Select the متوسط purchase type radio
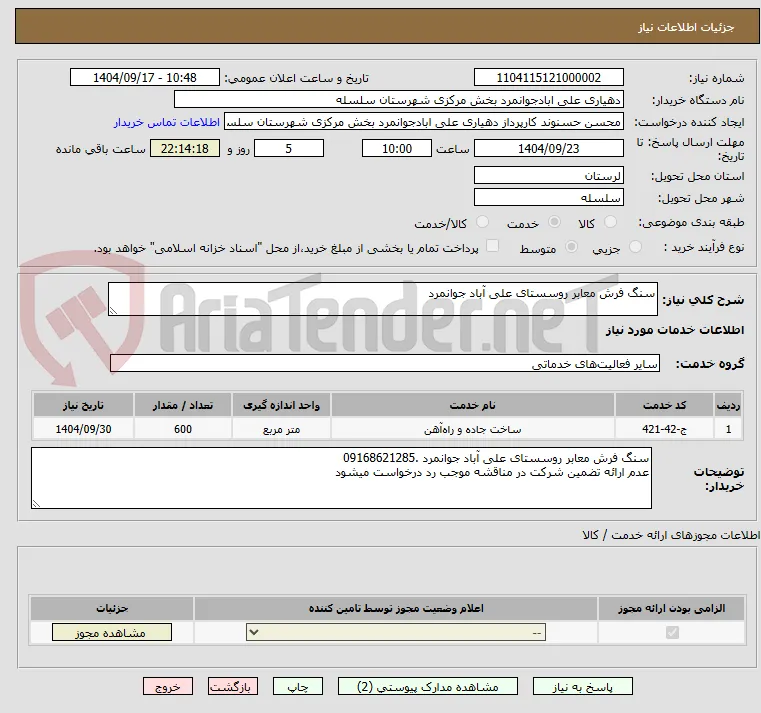The image size is (761, 713). tap(572, 247)
